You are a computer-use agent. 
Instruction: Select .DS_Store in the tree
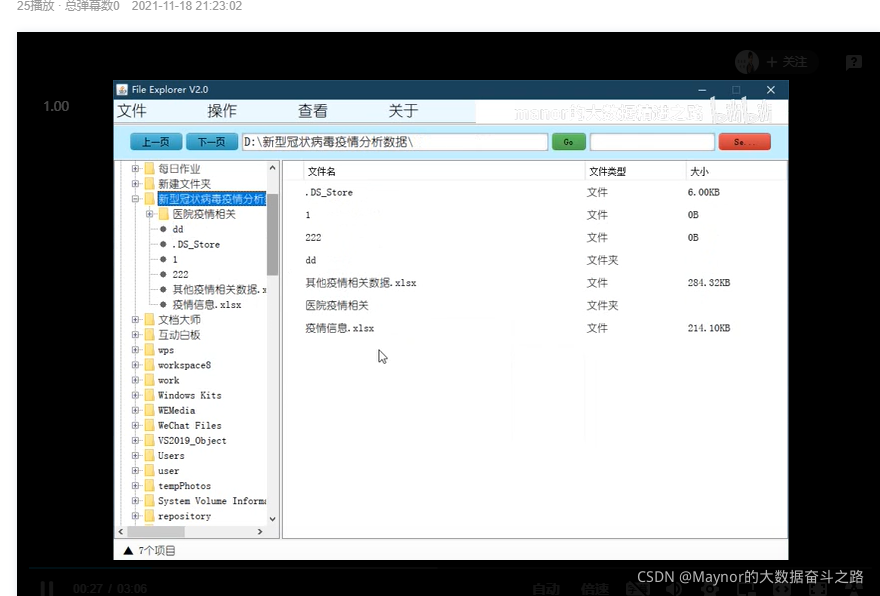196,244
